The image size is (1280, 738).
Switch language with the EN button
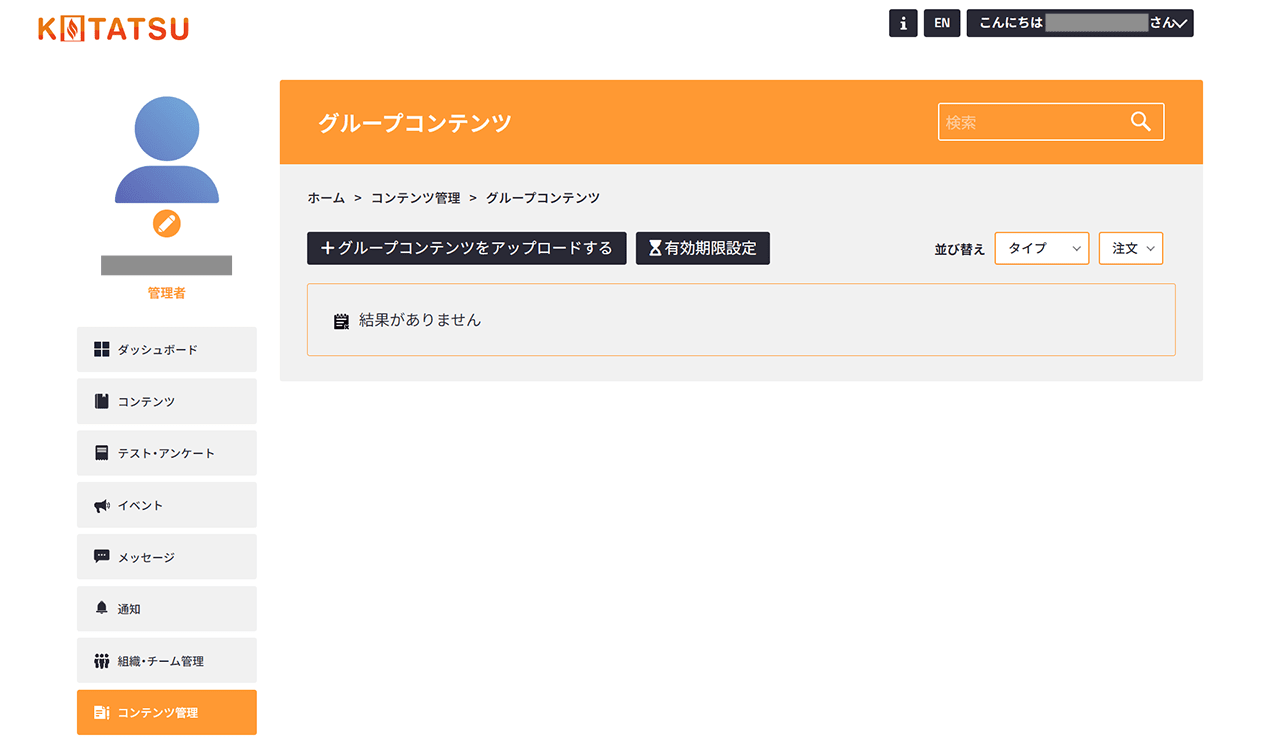[941, 22]
